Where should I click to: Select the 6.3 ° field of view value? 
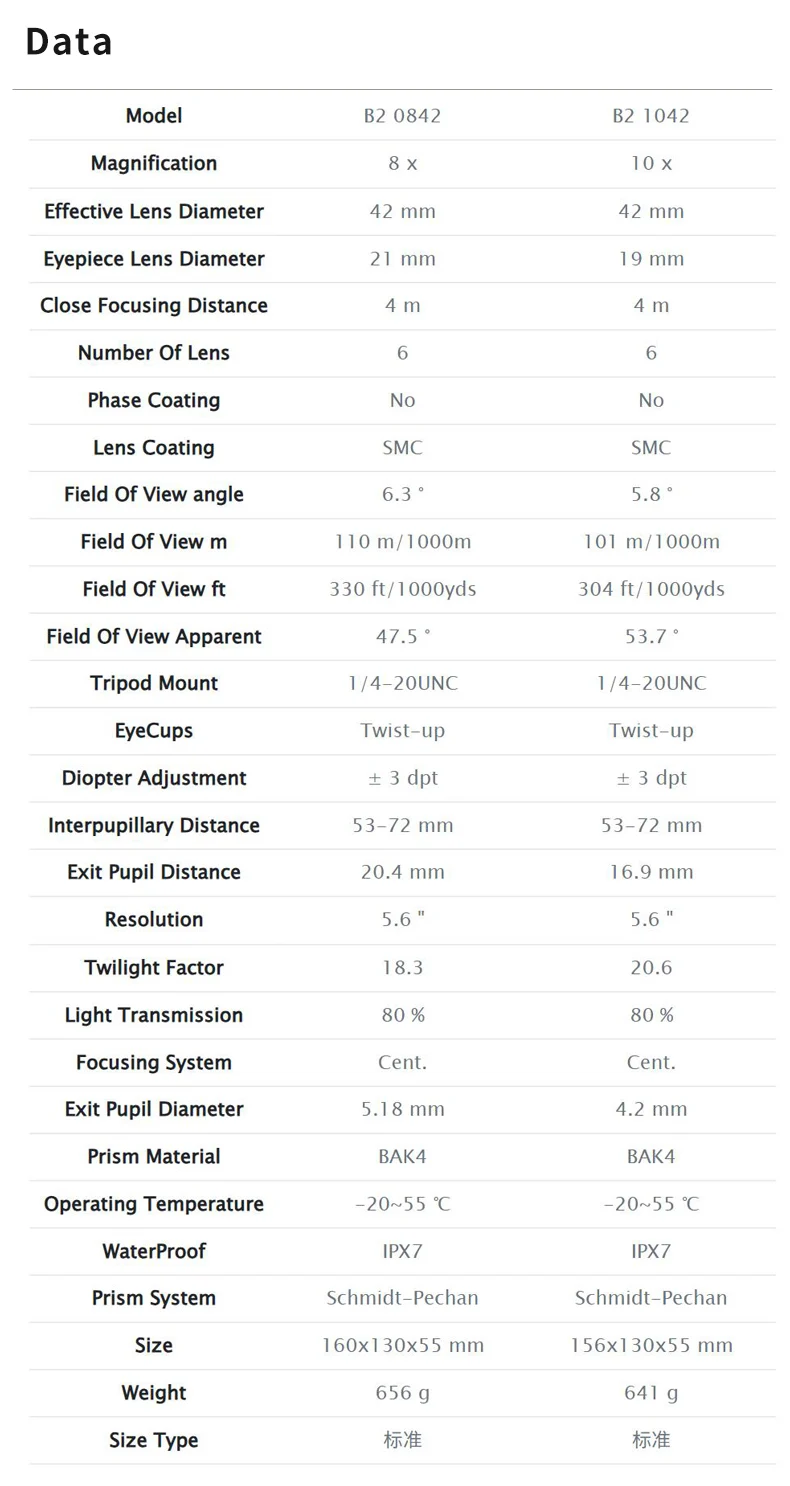pos(402,495)
